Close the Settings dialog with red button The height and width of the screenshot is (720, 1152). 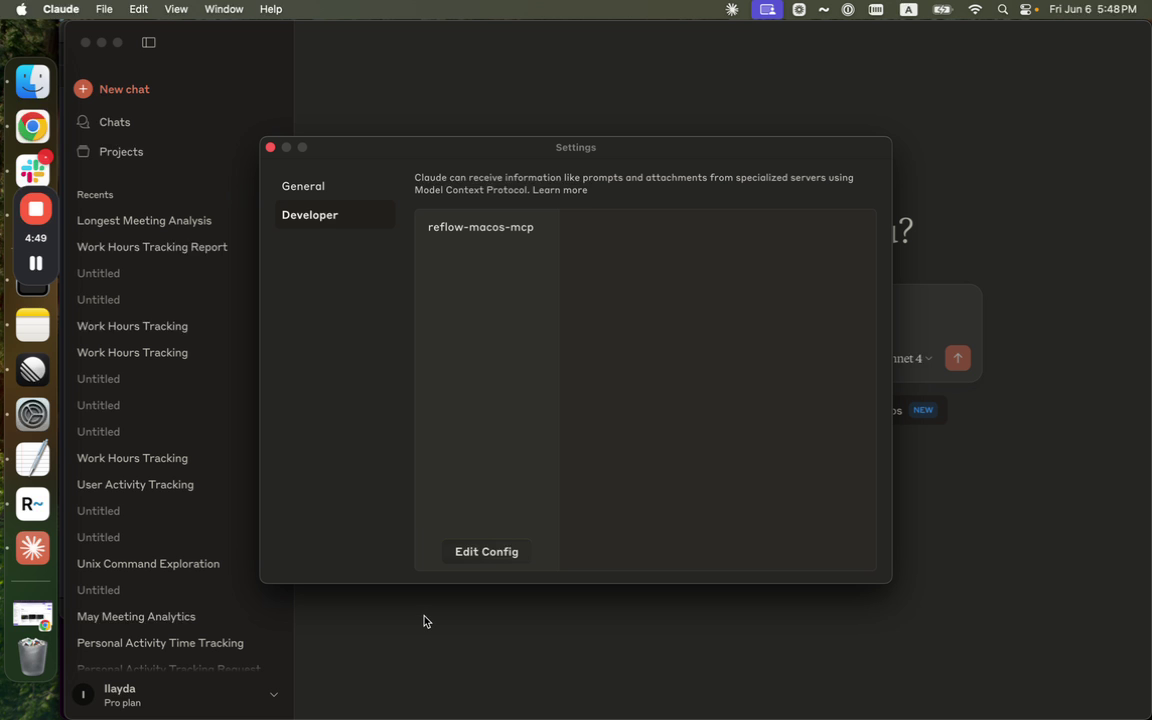(x=270, y=148)
